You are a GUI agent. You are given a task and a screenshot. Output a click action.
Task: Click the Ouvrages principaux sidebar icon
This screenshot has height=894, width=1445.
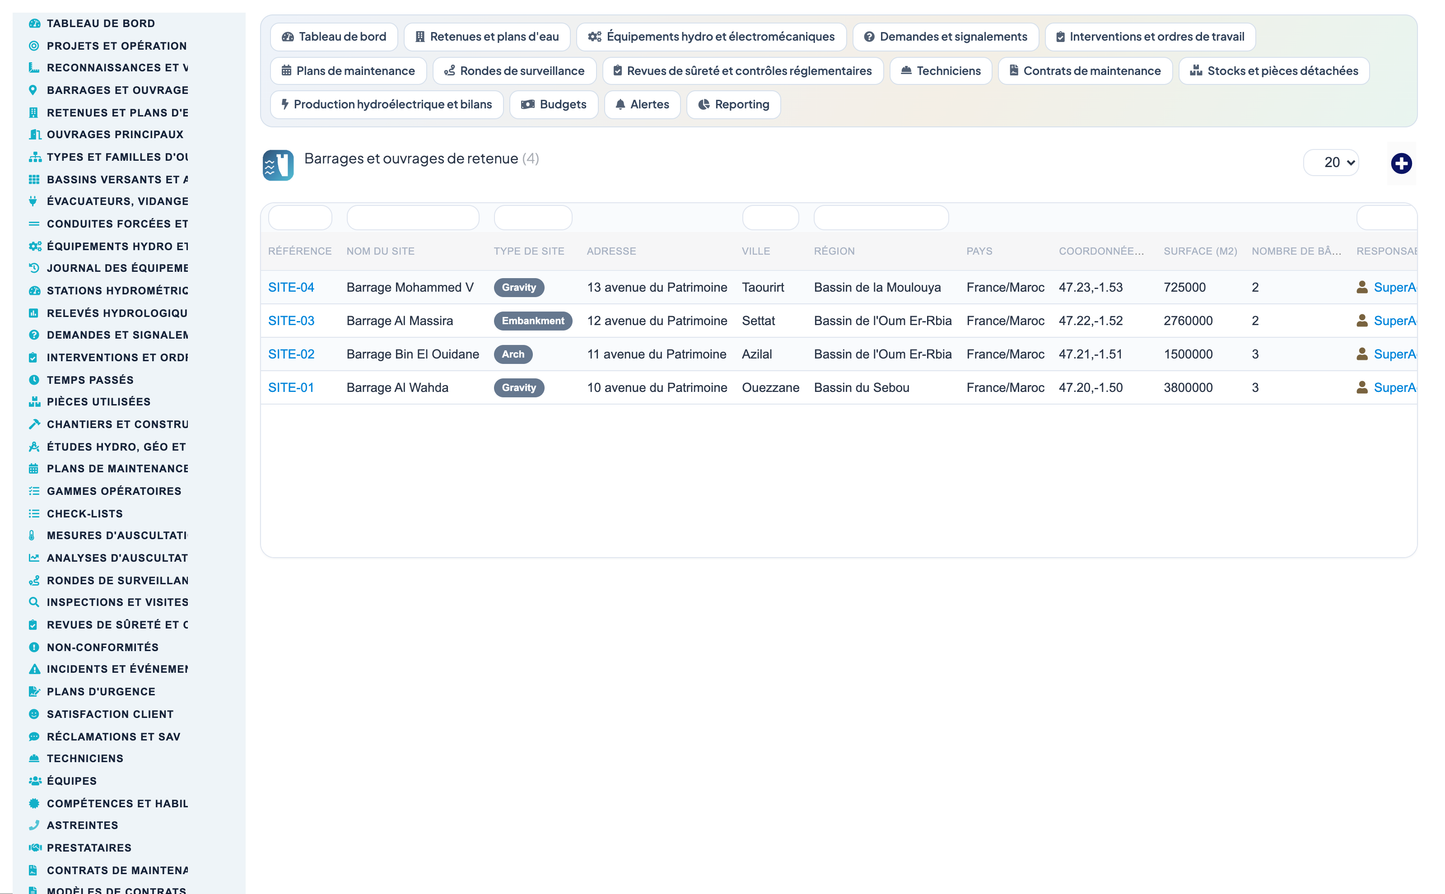tap(34, 135)
